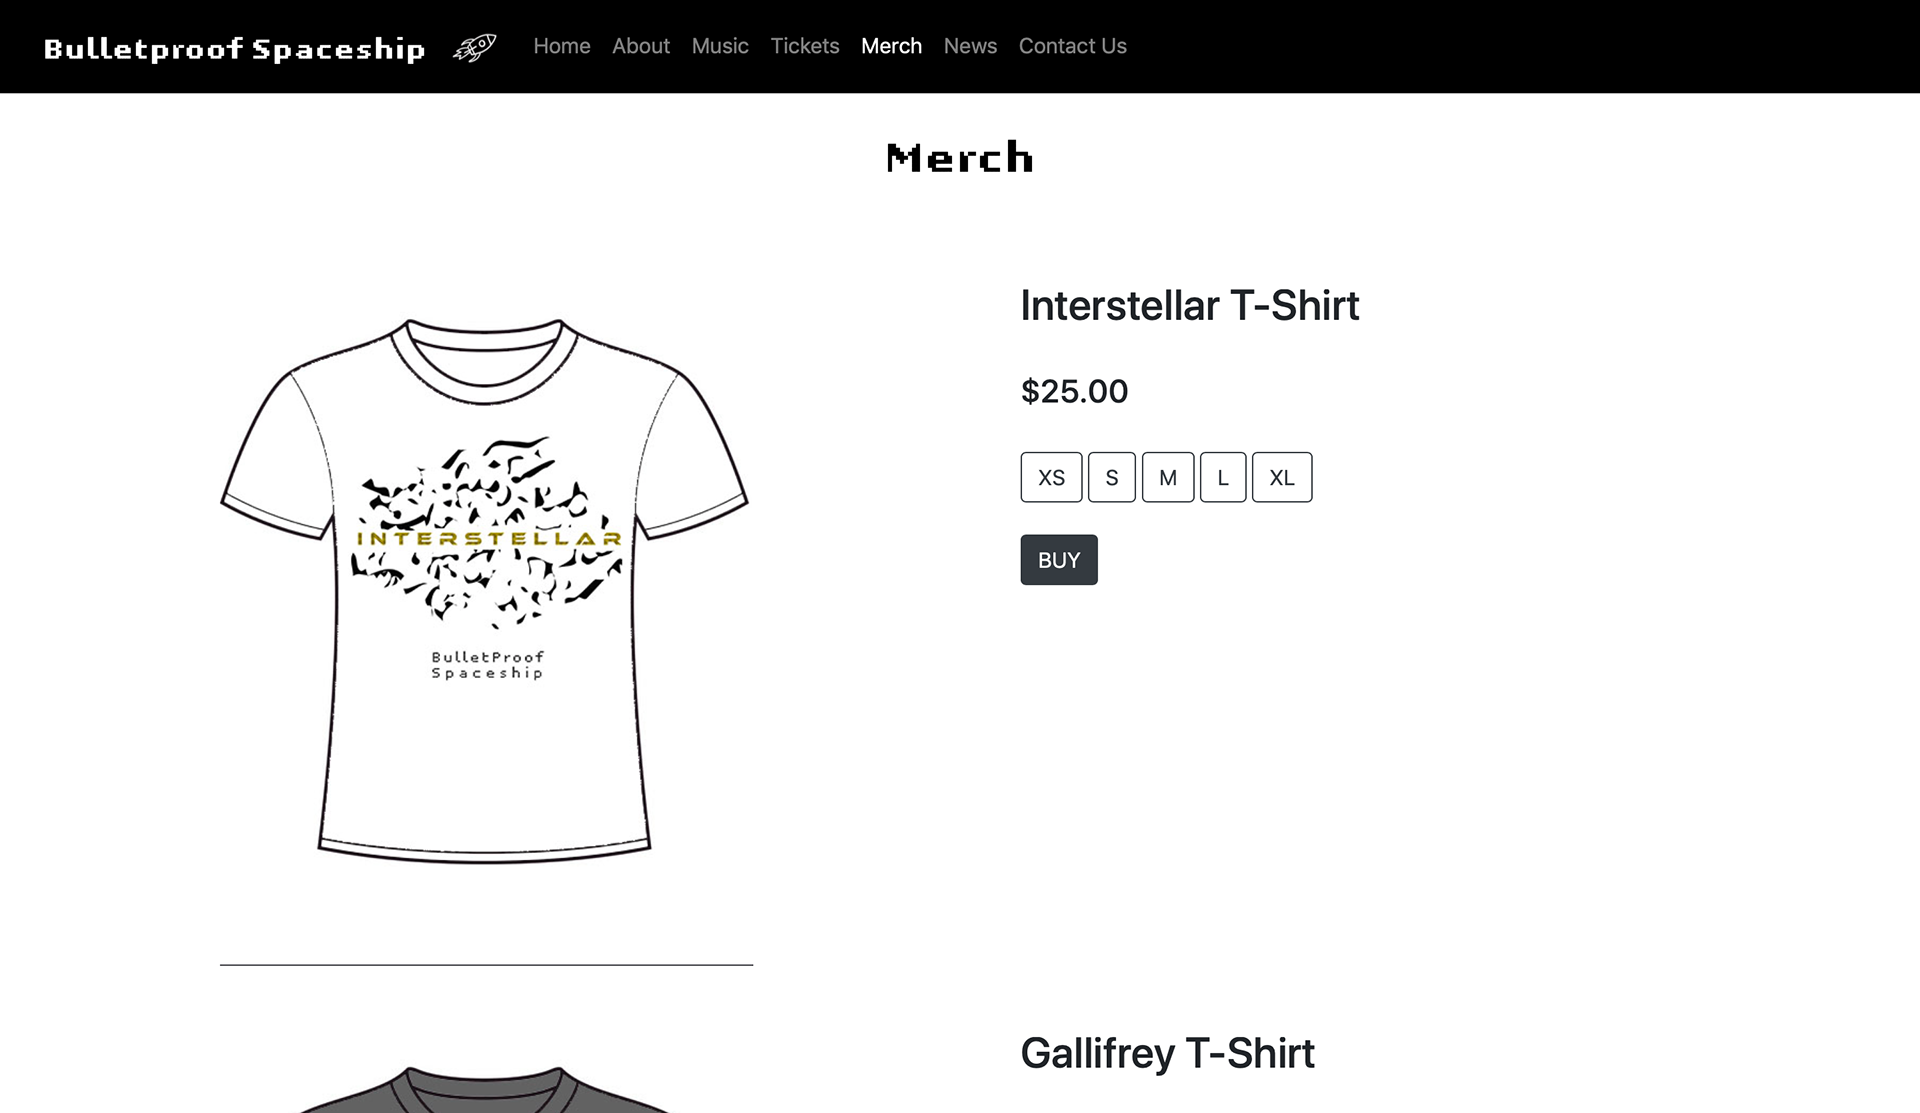Click the Merch page heading

tap(960, 158)
